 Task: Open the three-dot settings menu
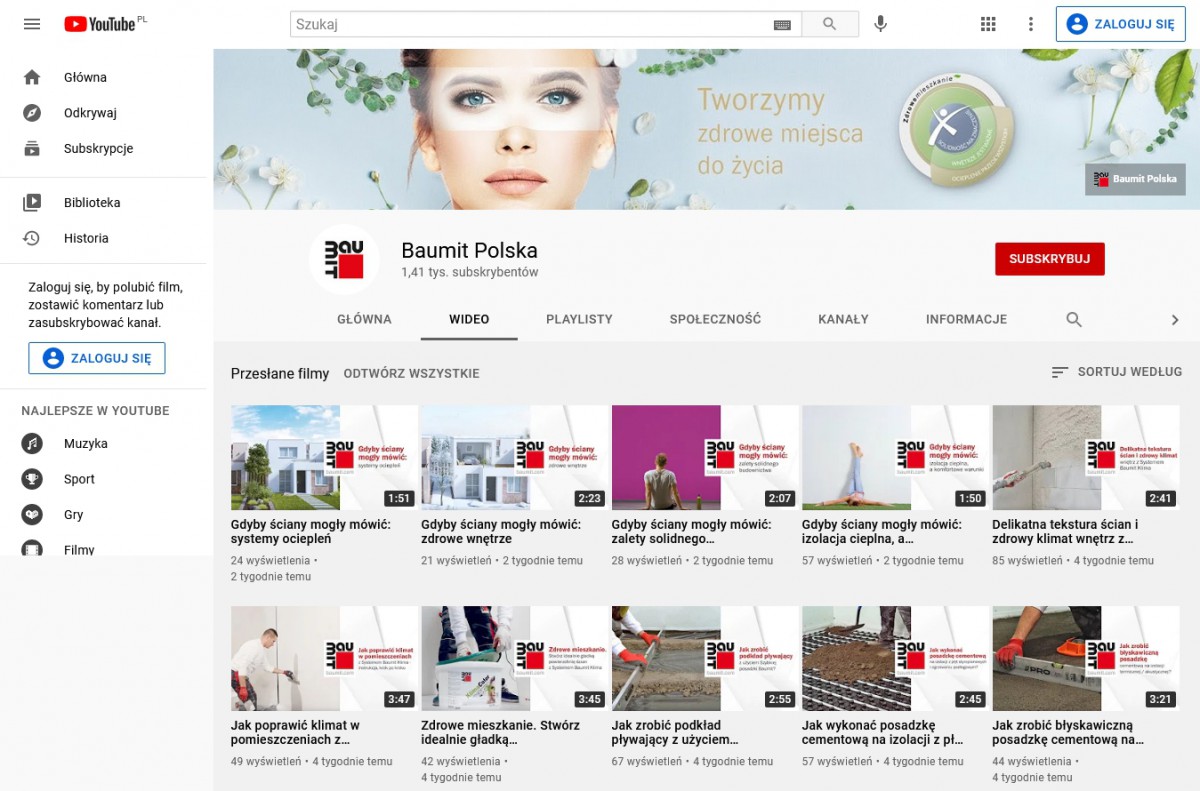[x=1031, y=24]
